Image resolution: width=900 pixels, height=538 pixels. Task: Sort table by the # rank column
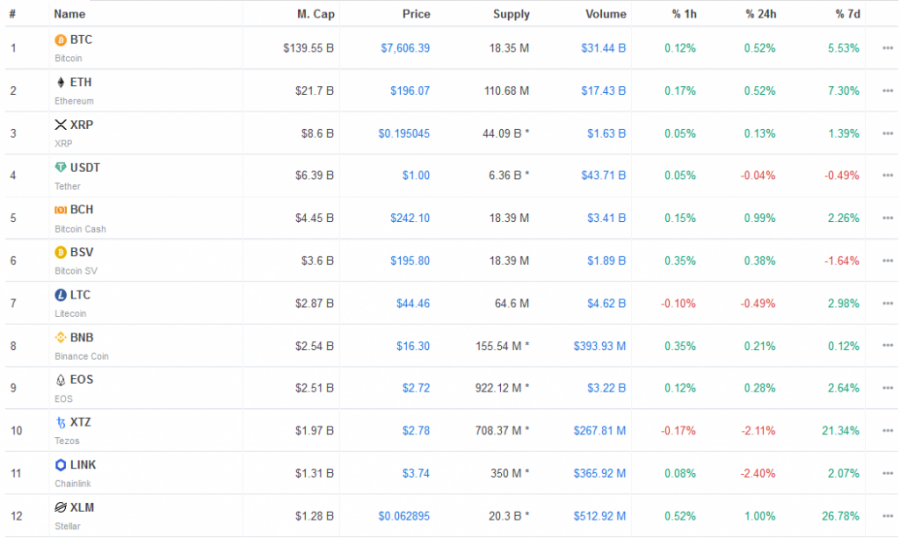13,14
